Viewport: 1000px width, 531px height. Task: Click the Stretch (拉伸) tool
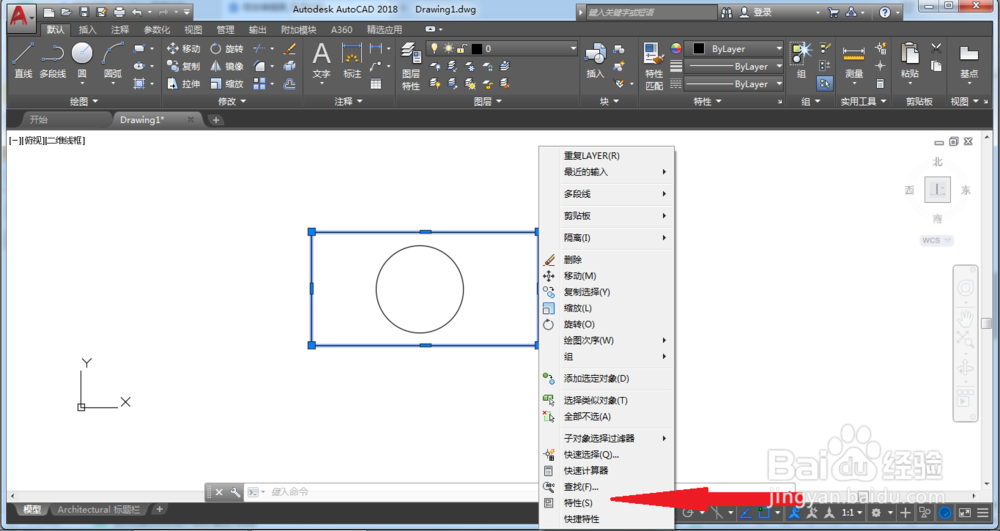184,84
